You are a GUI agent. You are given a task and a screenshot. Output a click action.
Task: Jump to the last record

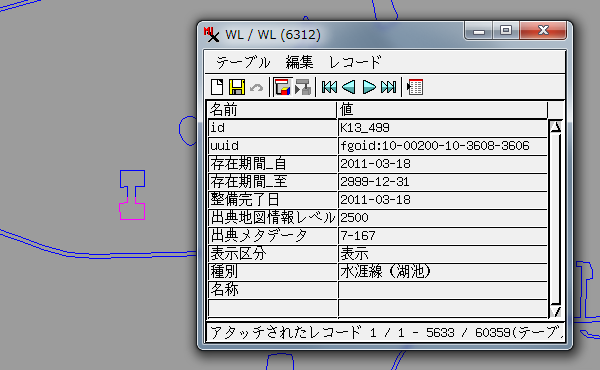(388, 87)
